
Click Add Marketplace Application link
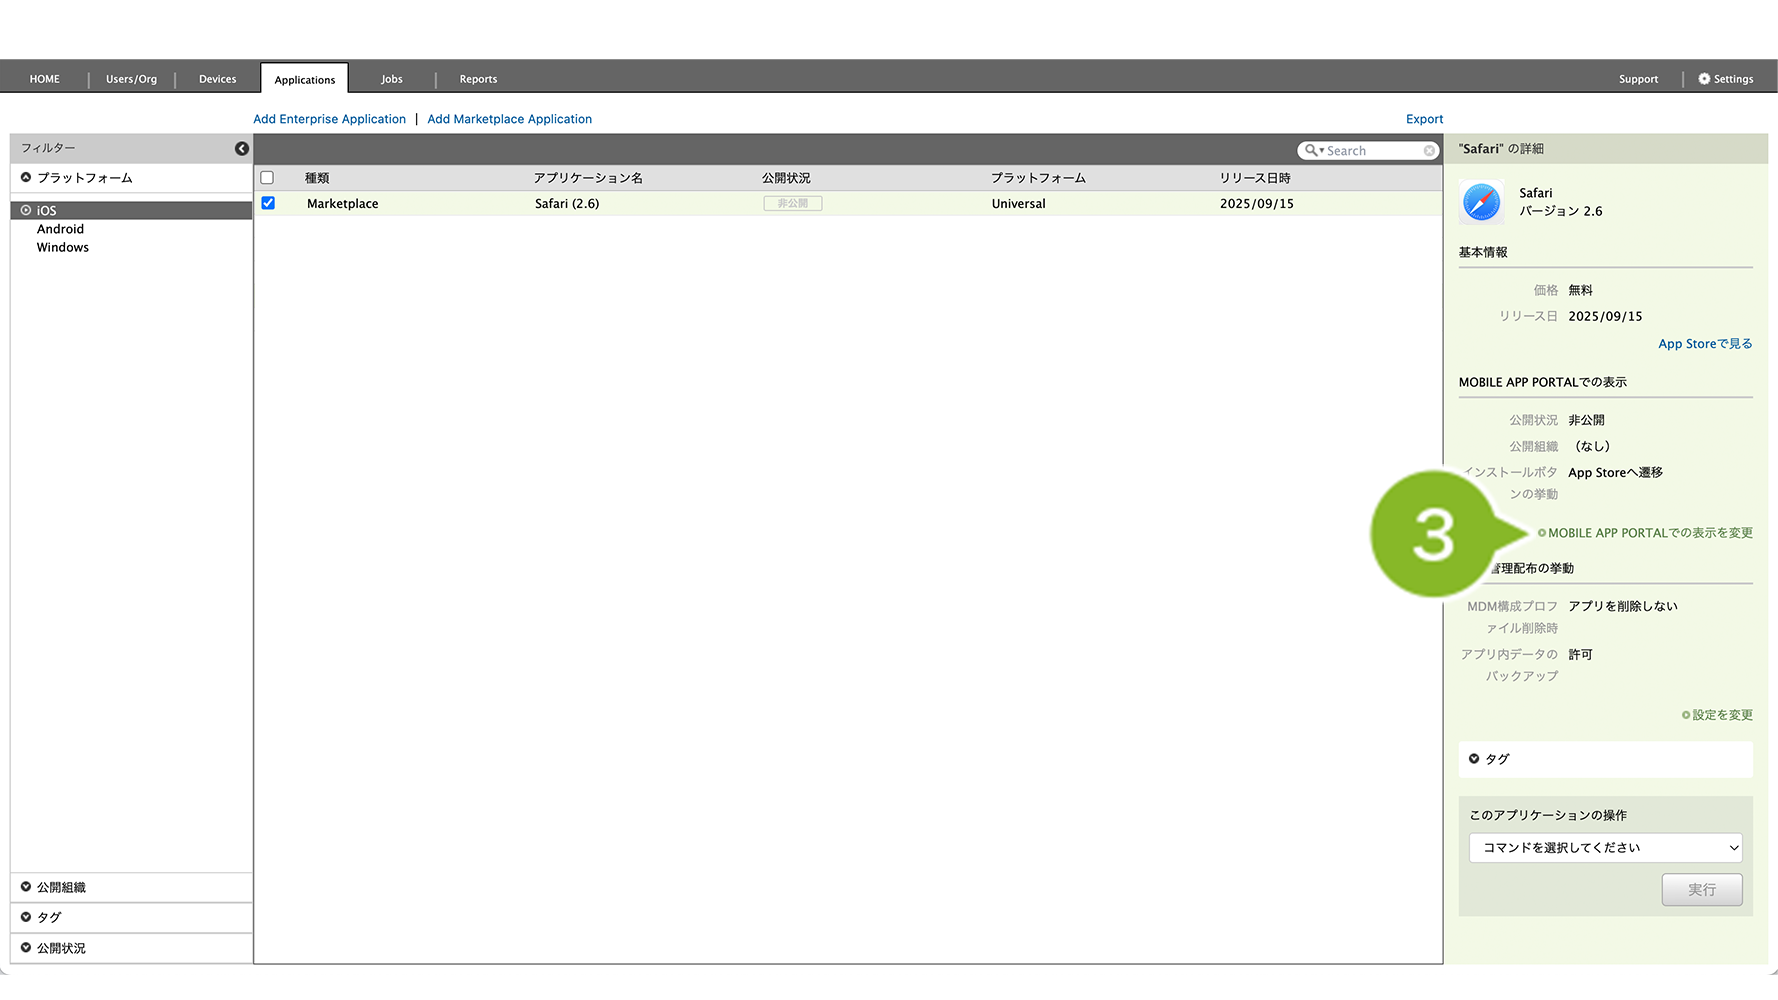(509, 119)
